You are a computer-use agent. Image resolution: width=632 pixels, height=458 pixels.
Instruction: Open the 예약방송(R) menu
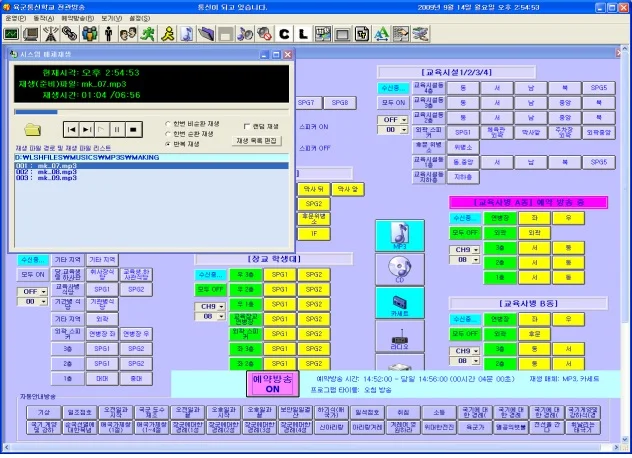(77, 19)
